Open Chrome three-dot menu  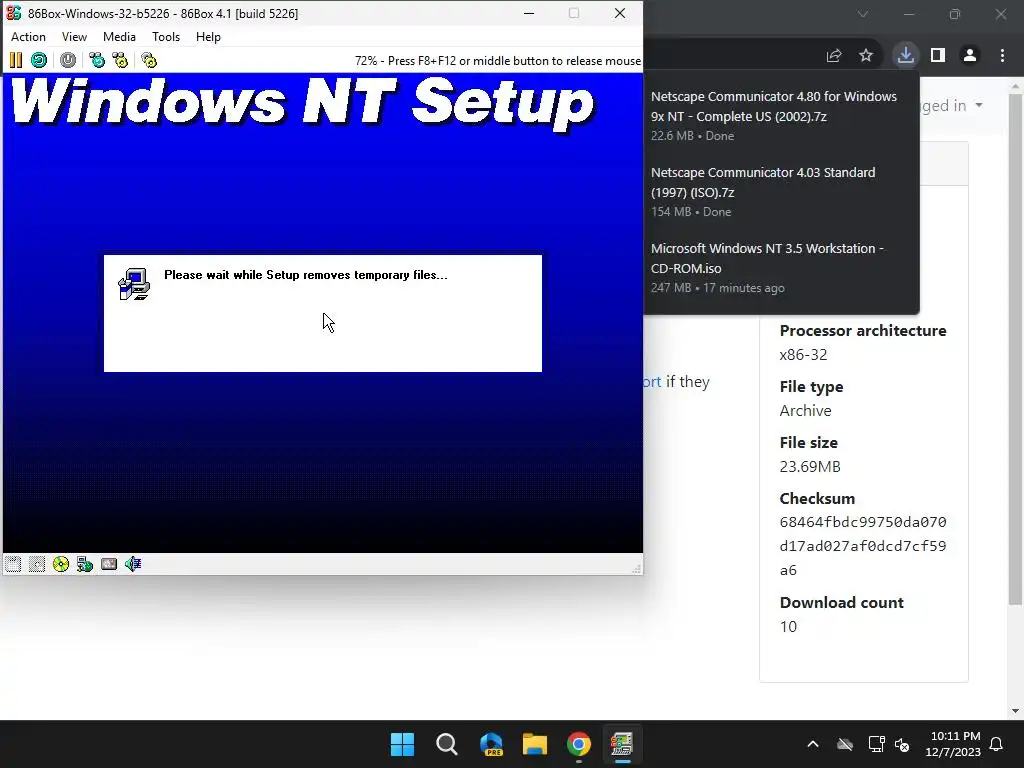[1002, 56]
